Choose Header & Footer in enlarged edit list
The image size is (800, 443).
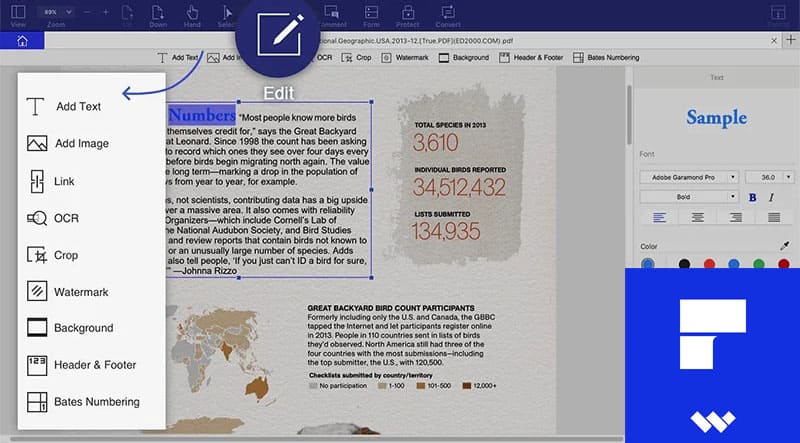[x=82, y=365]
